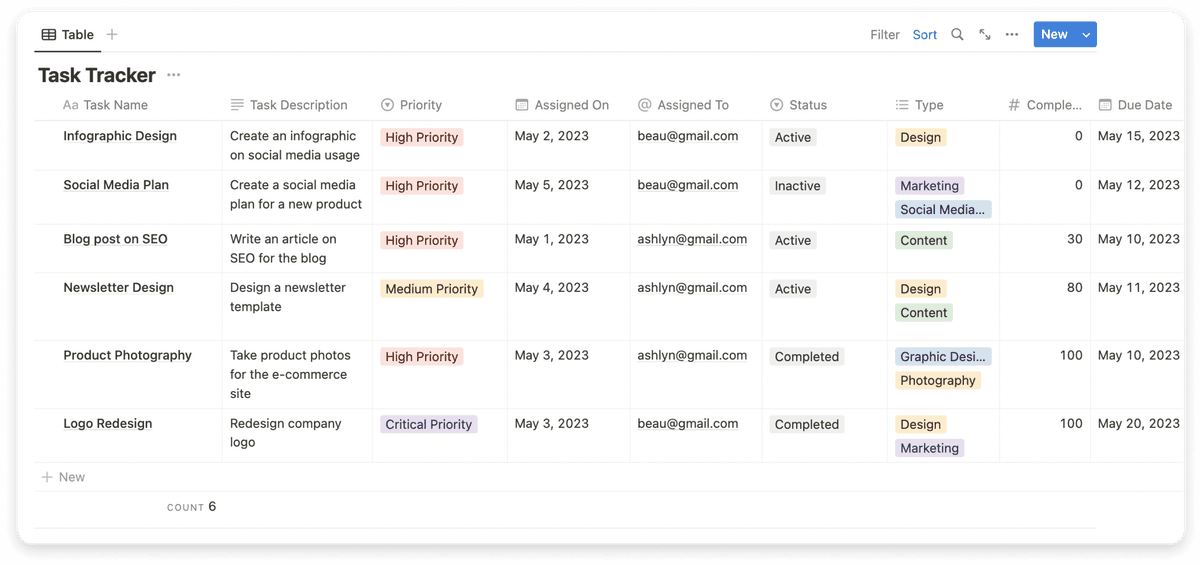Open the toolbar three-dots menu
1200x565 pixels.
click(1012, 34)
